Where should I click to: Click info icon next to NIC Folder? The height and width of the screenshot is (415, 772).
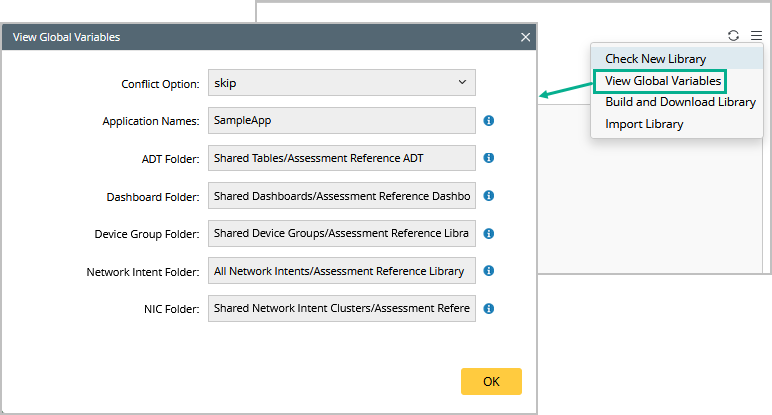(x=489, y=309)
